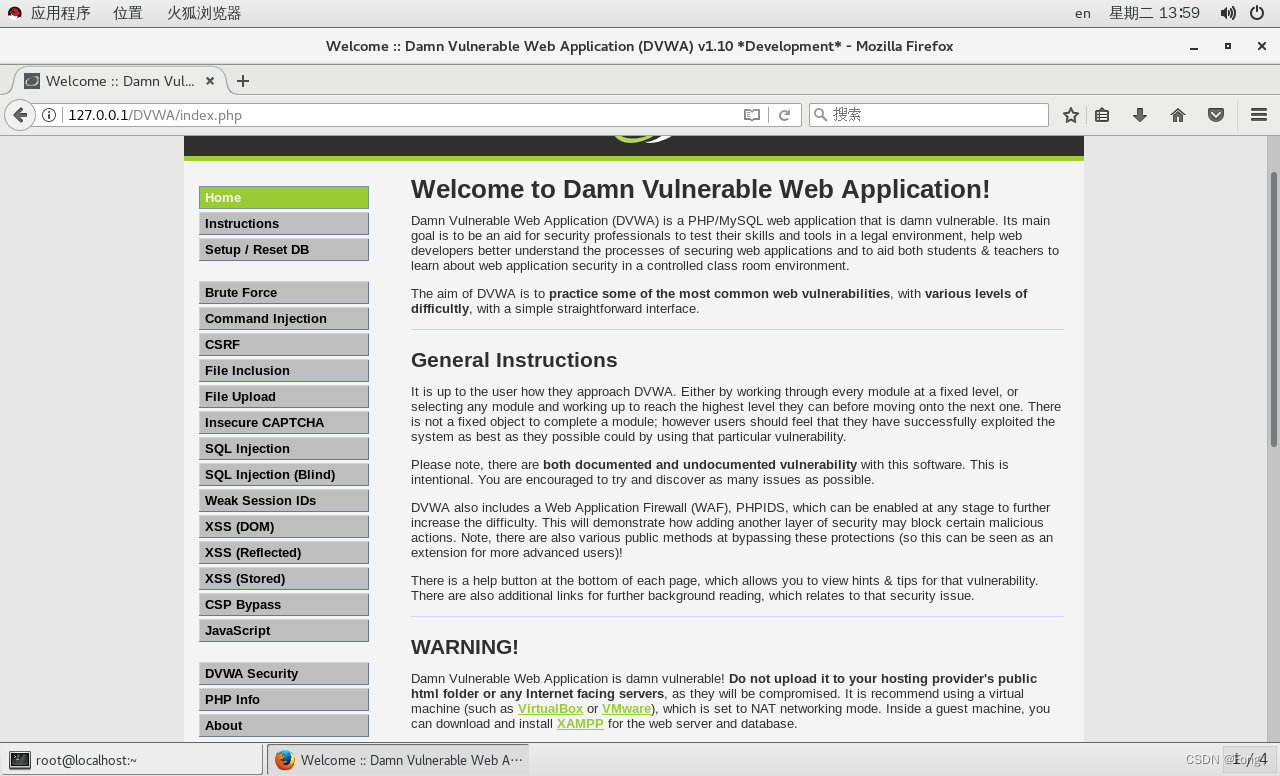
Task: Open the Weak Session IDs module
Action: click(284, 501)
